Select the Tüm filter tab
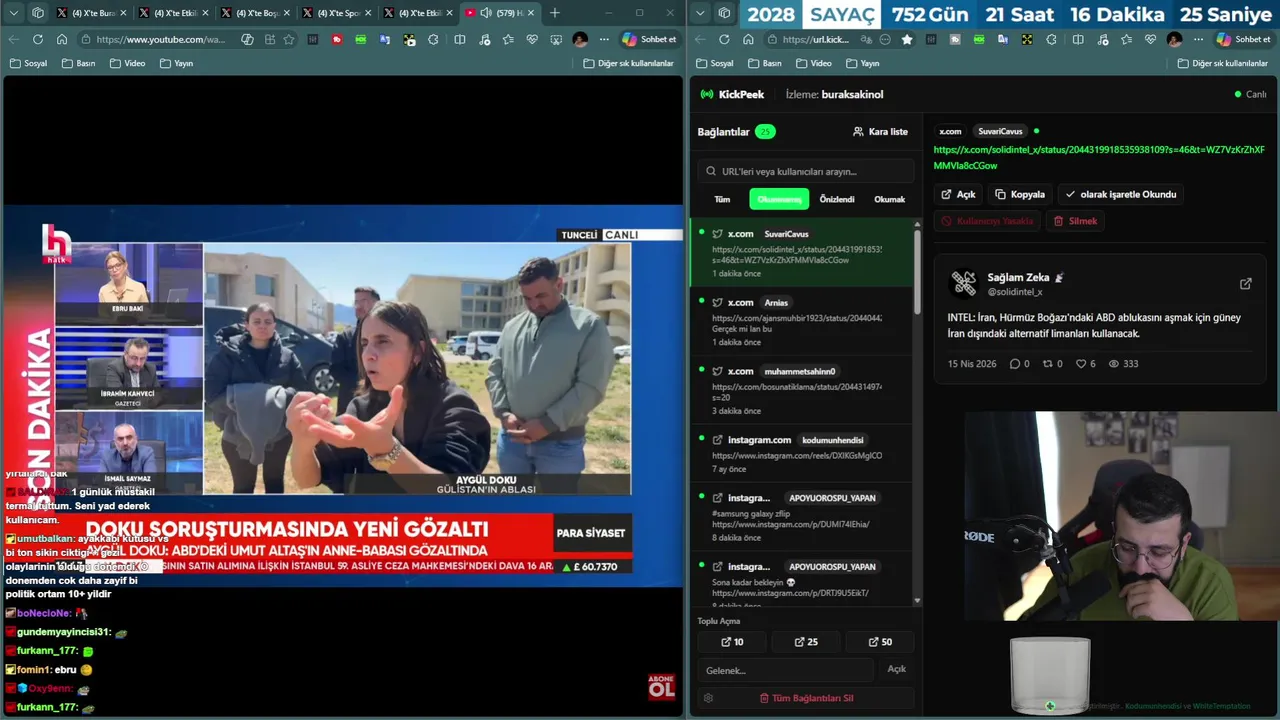 coord(722,199)
